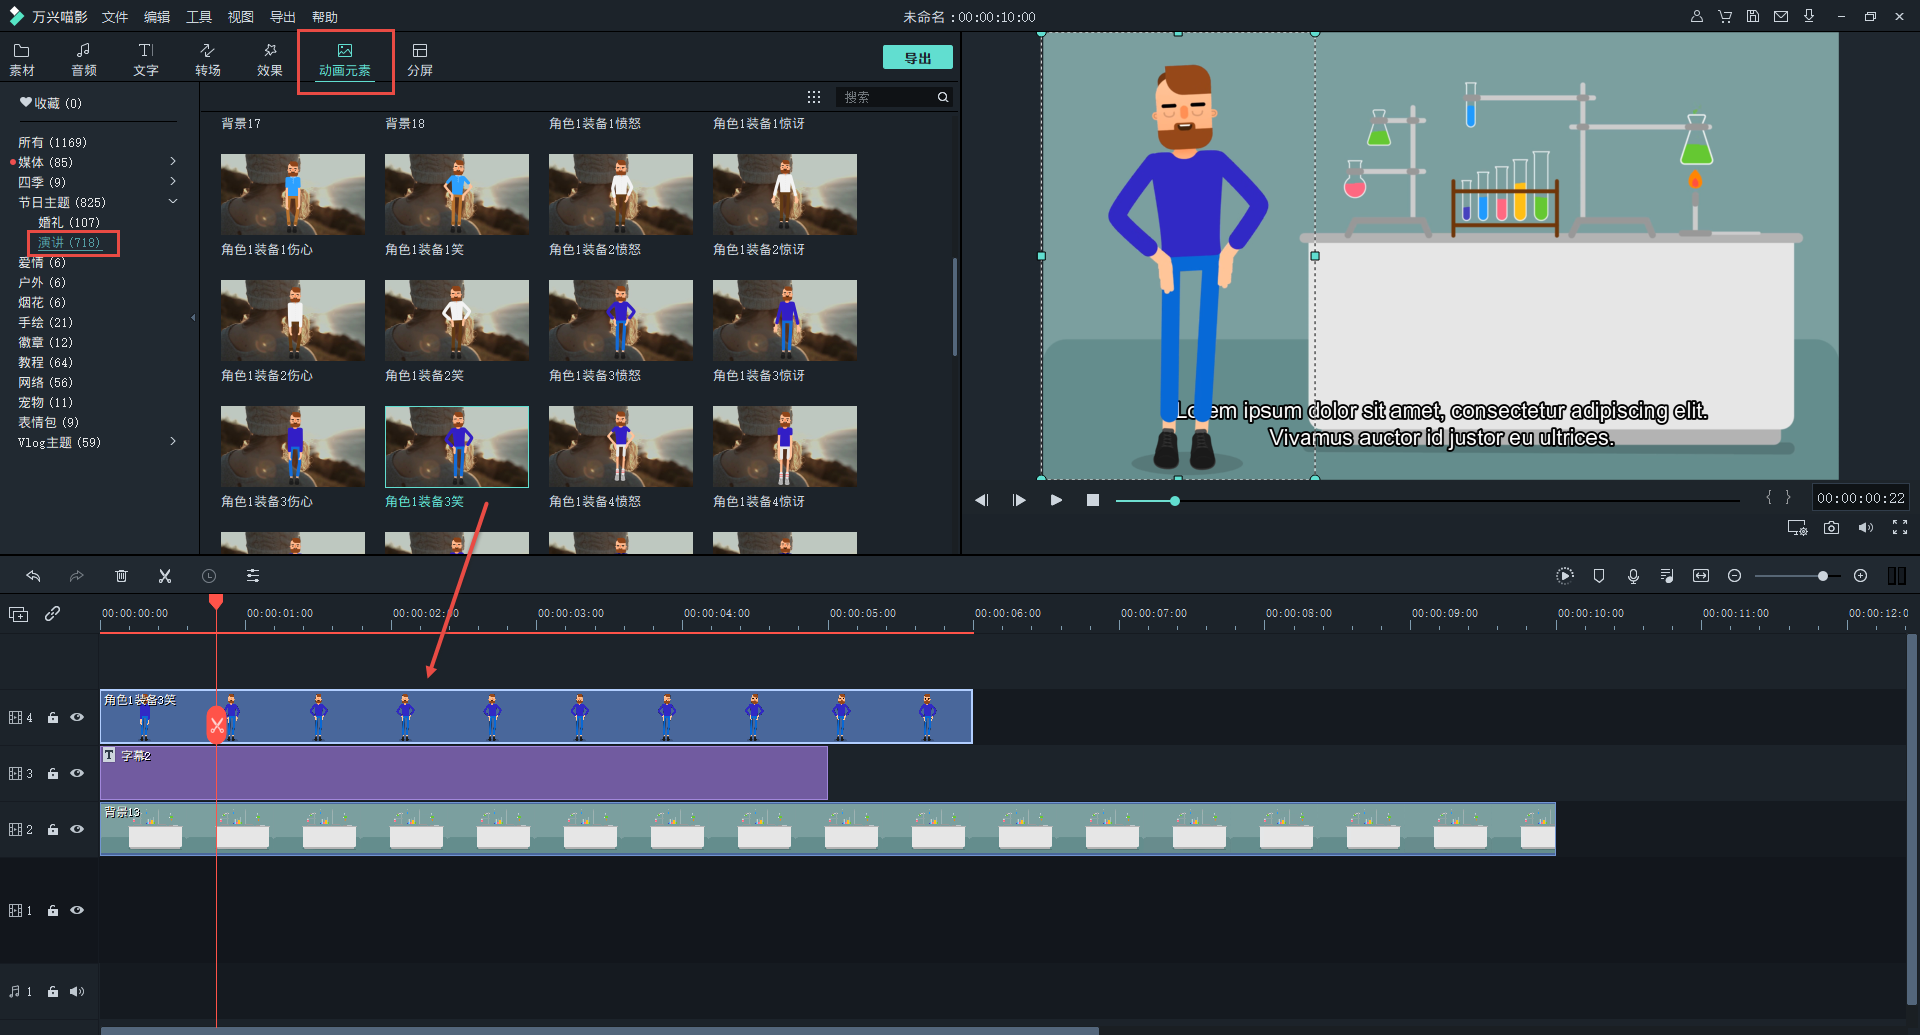Lock track 3 with the padlock icon
1920x1035 pixels.
53,773
